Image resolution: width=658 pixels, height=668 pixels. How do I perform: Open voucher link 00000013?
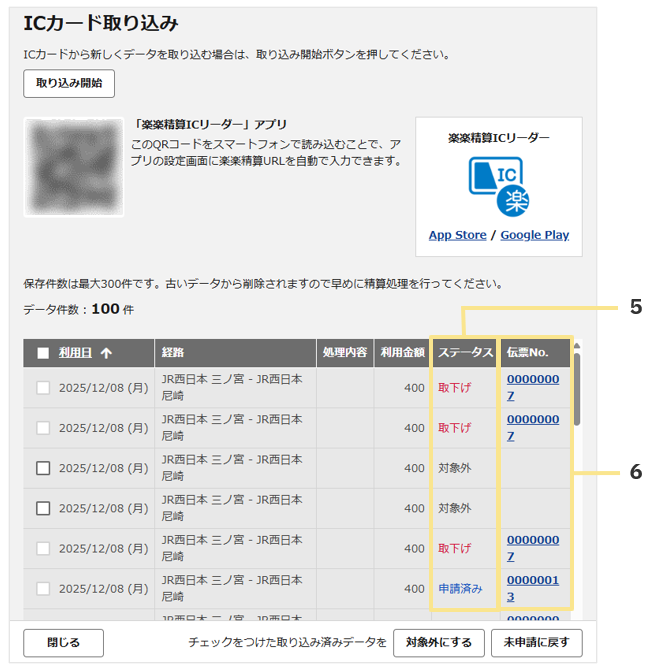click(x=532, y=588)
